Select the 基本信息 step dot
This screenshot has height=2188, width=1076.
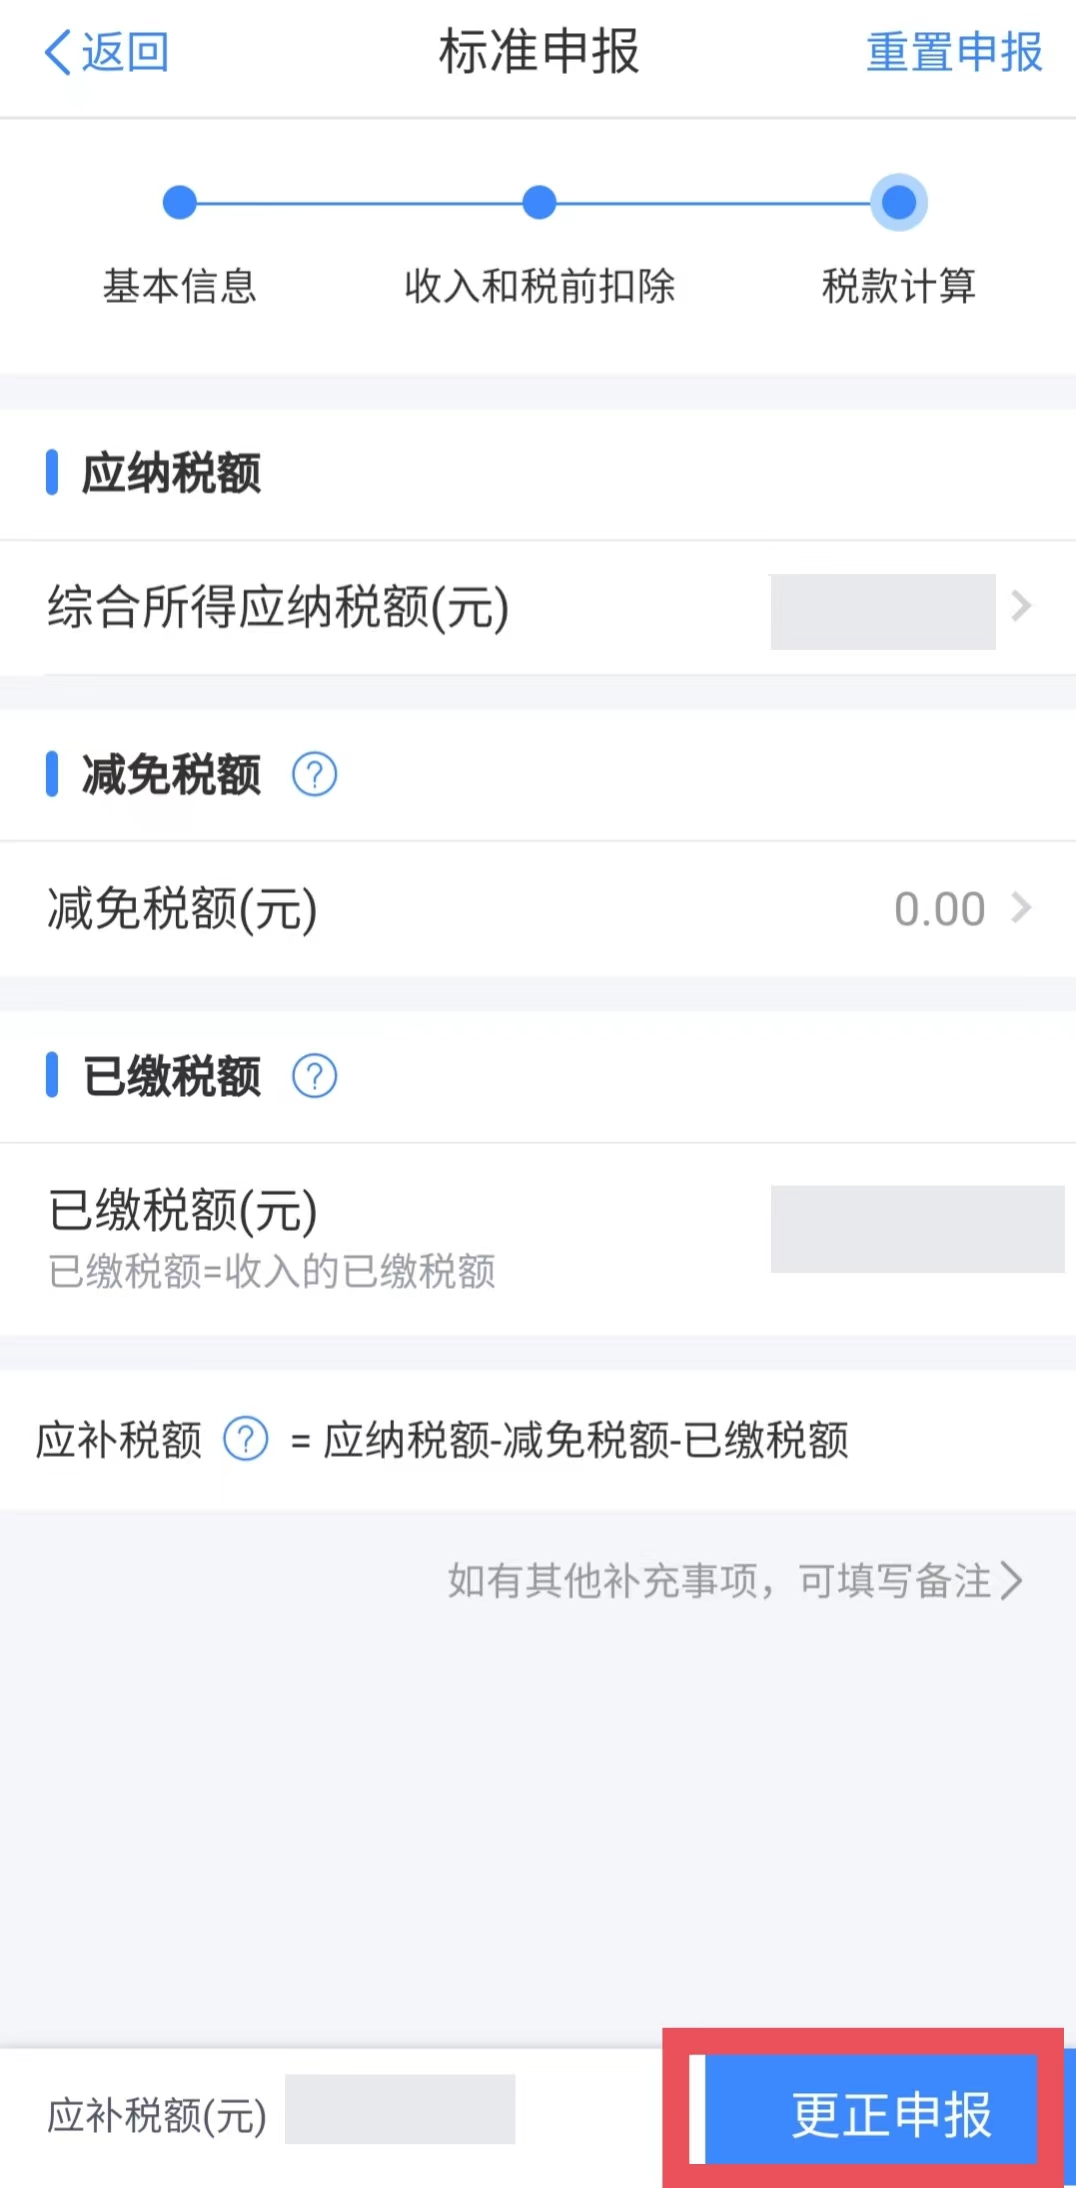click(x=180, y=202)
